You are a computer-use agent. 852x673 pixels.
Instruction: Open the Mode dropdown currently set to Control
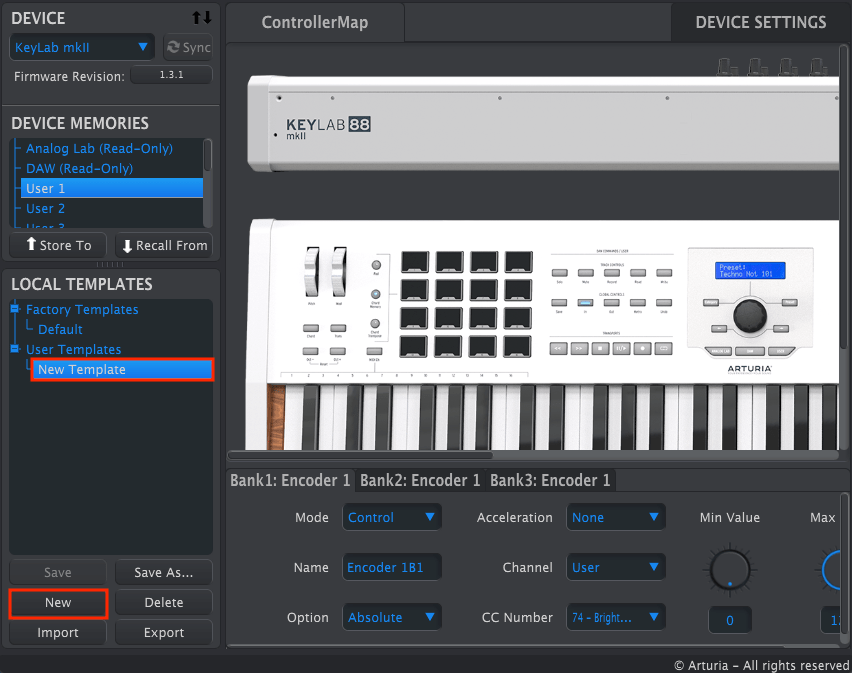coord(391,517)
